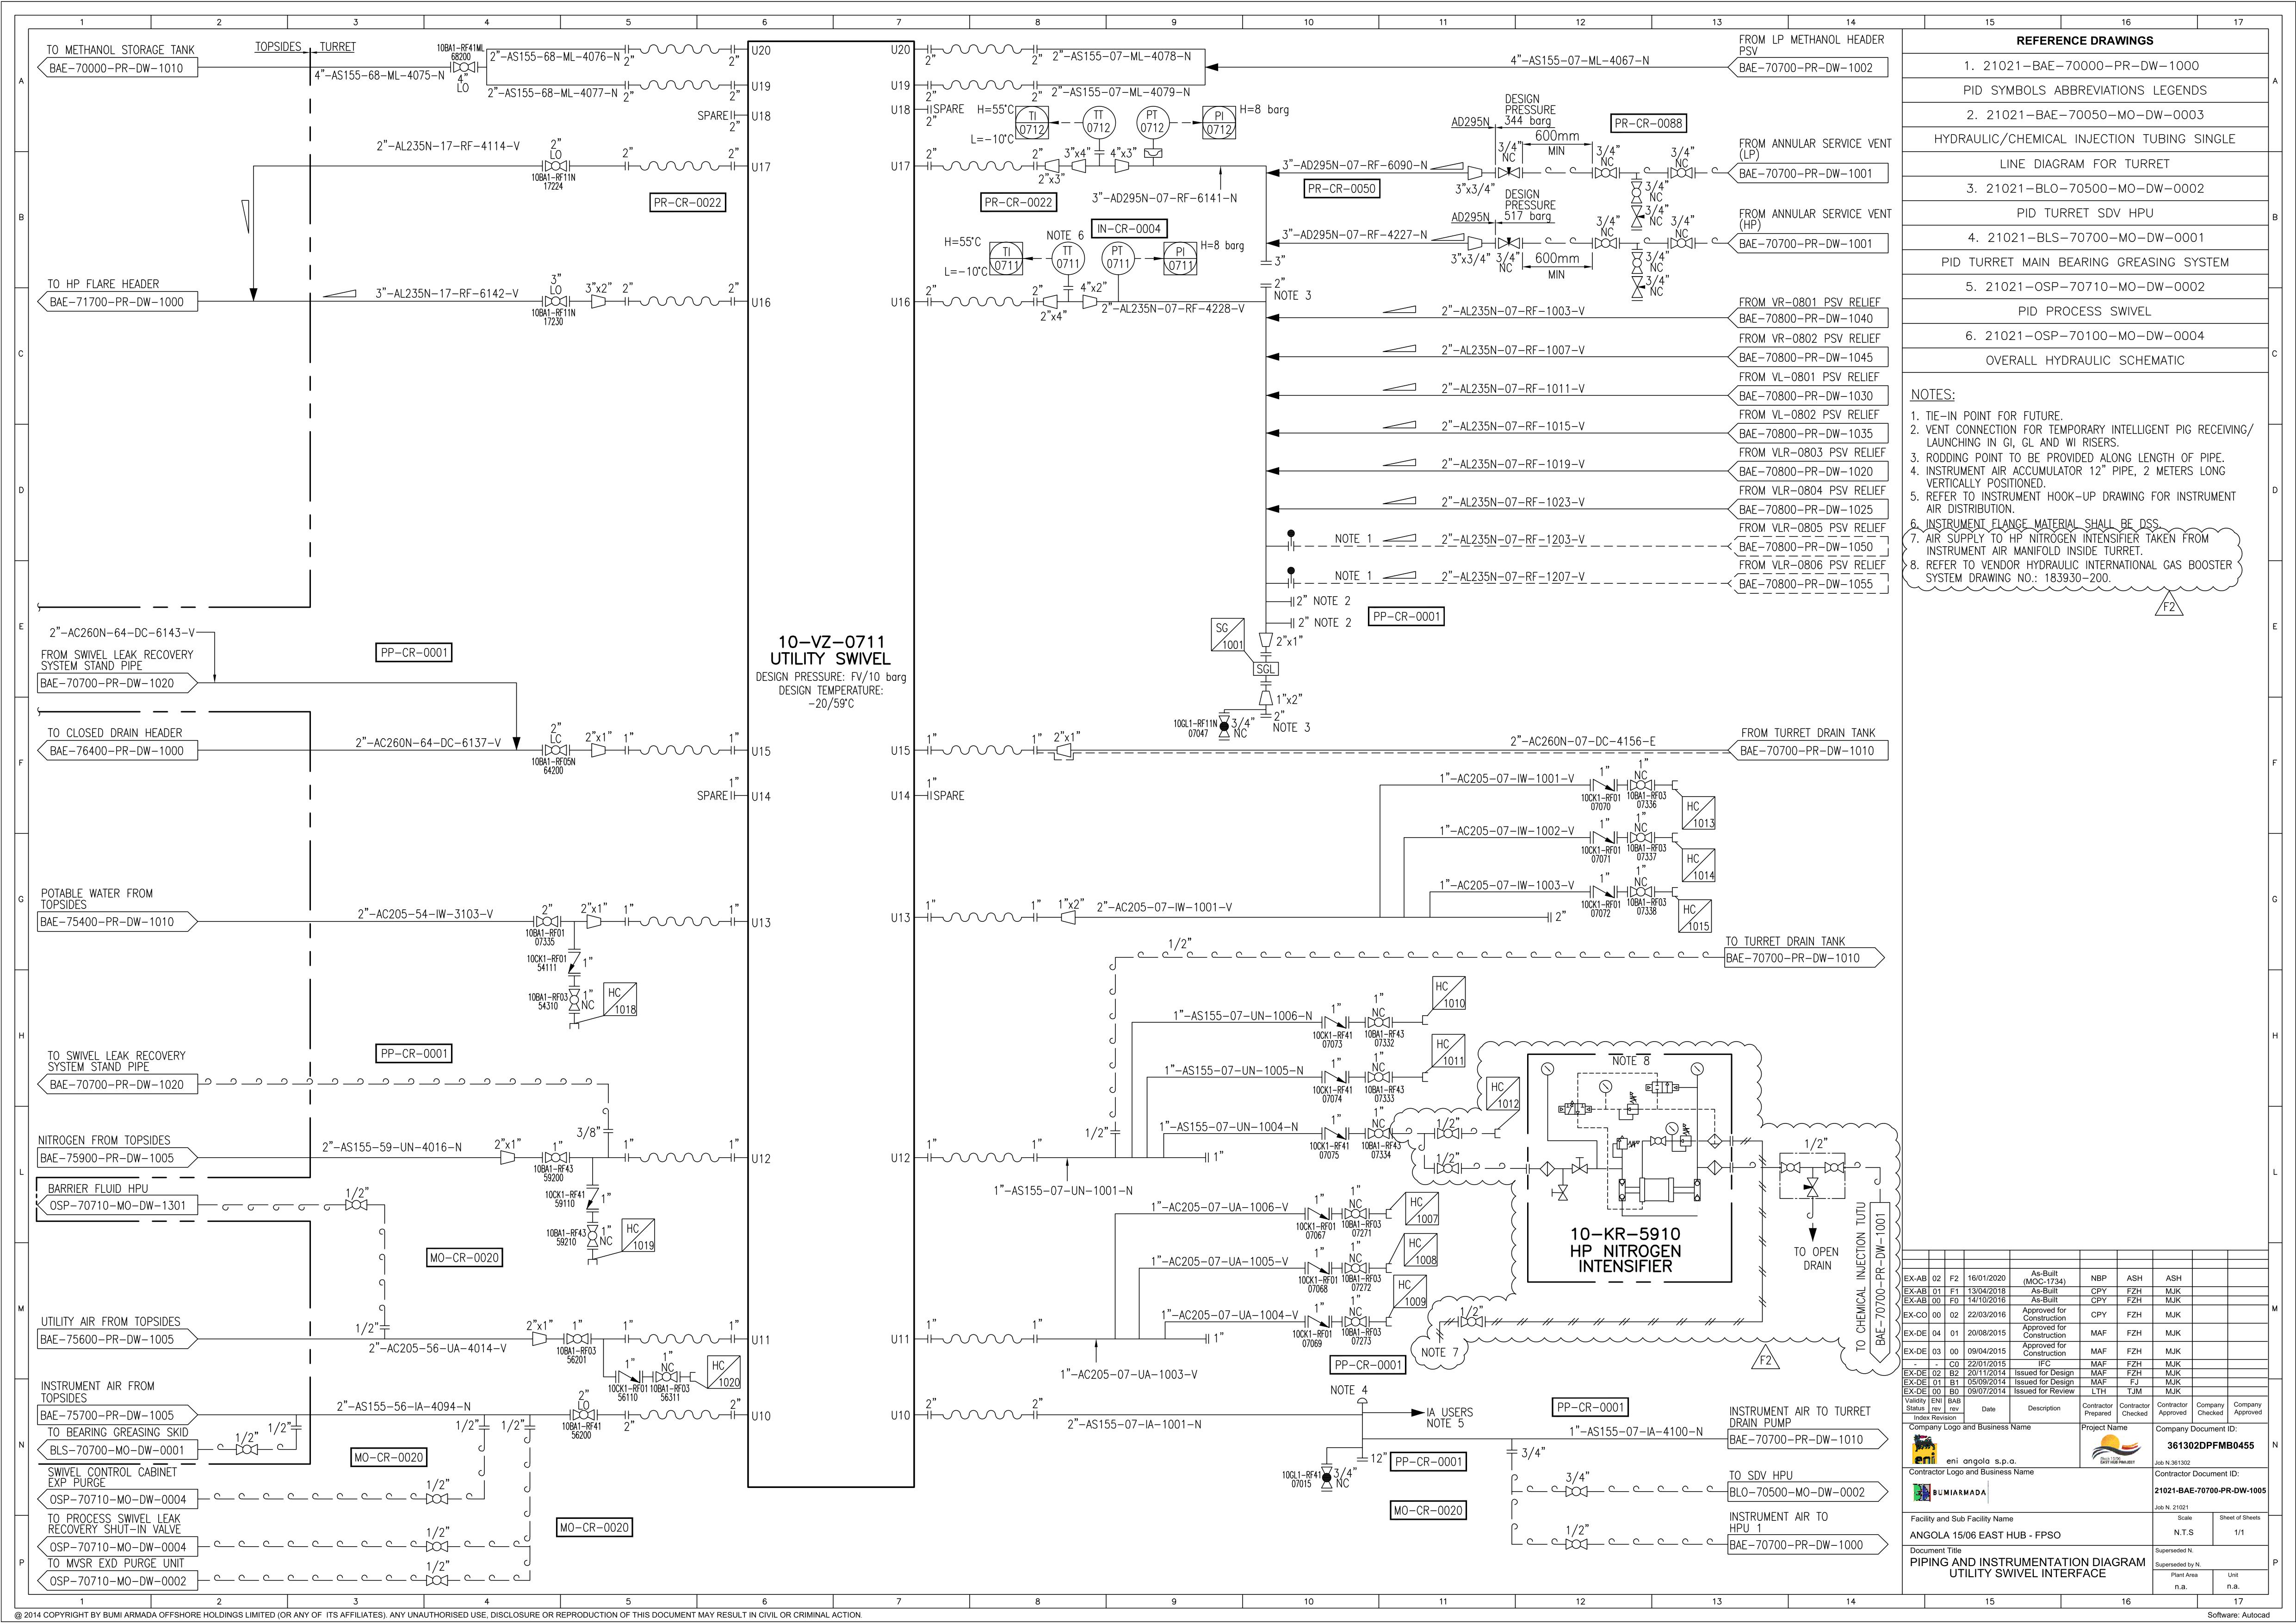Click the TI 0712 instrument bubble
The image size is (2296, 1623).
[1031, 123]
